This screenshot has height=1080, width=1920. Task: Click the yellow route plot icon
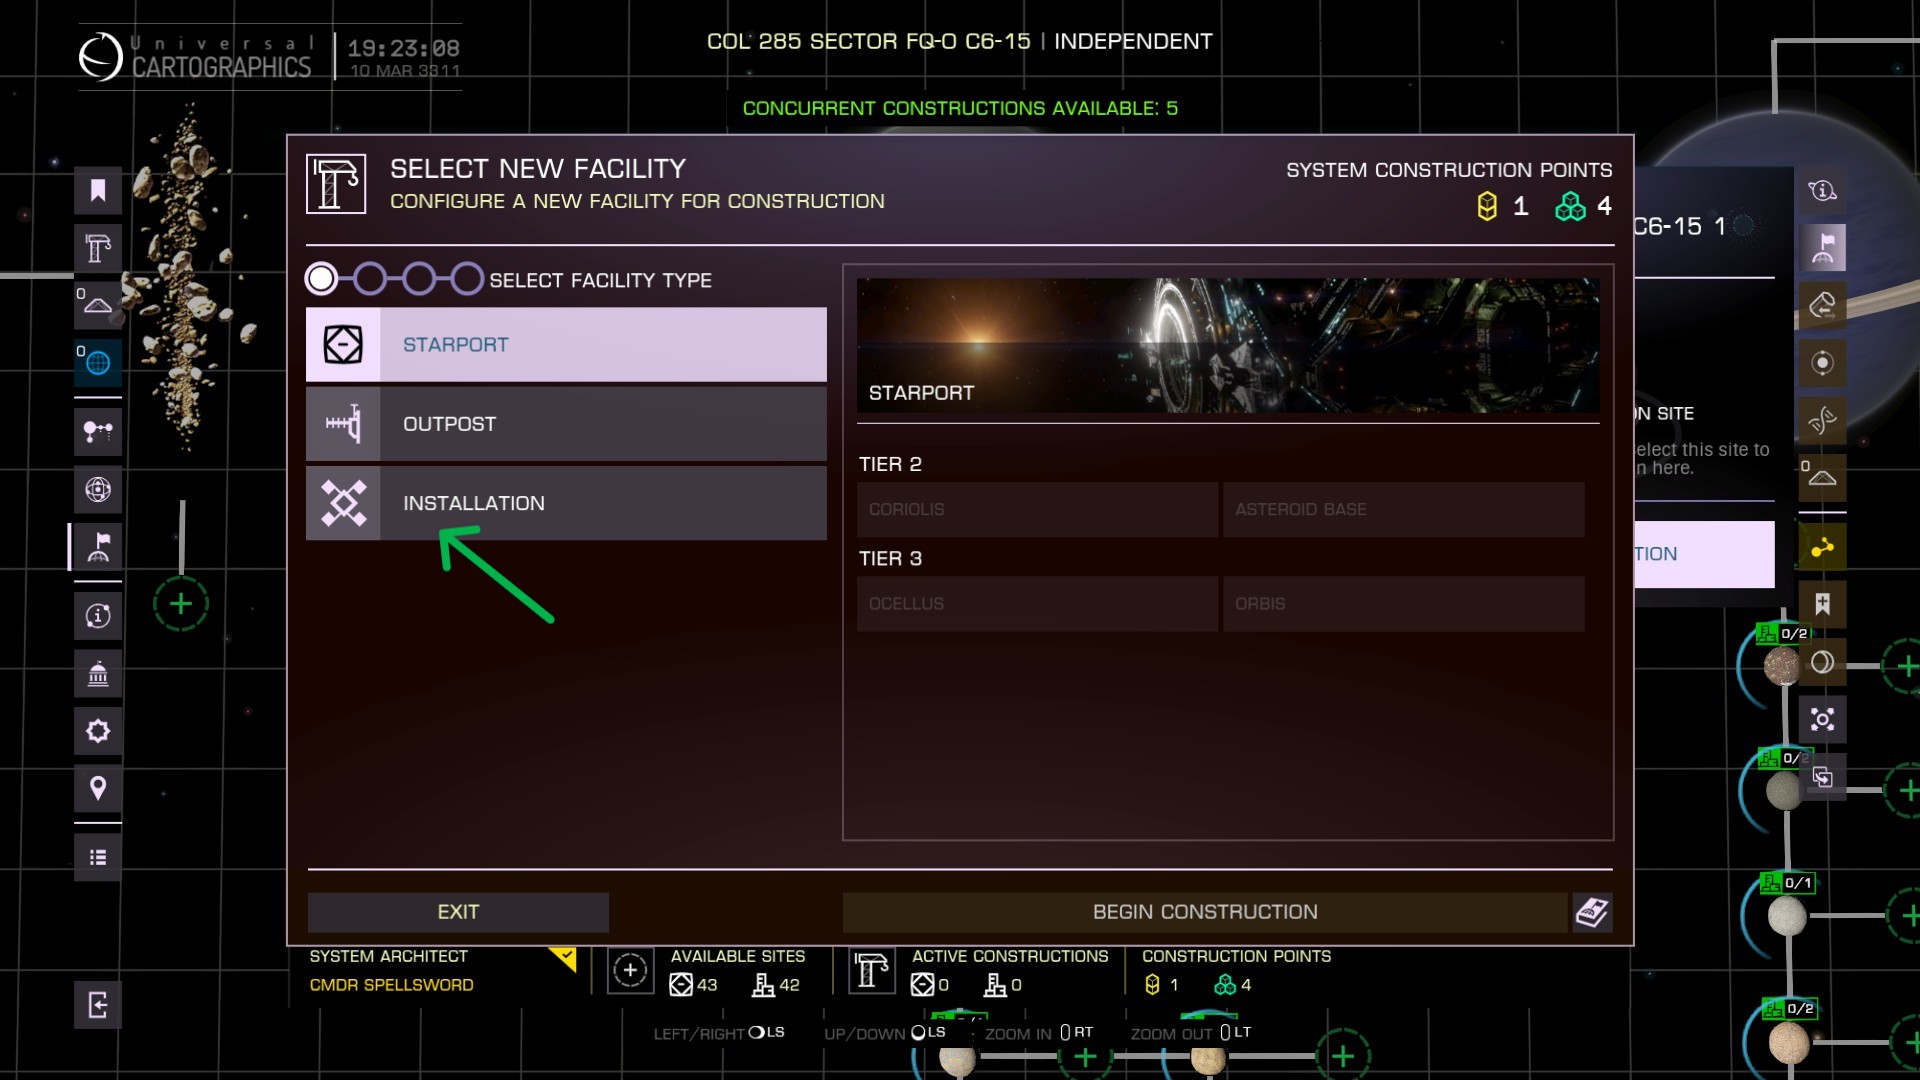click(1822, 547)
